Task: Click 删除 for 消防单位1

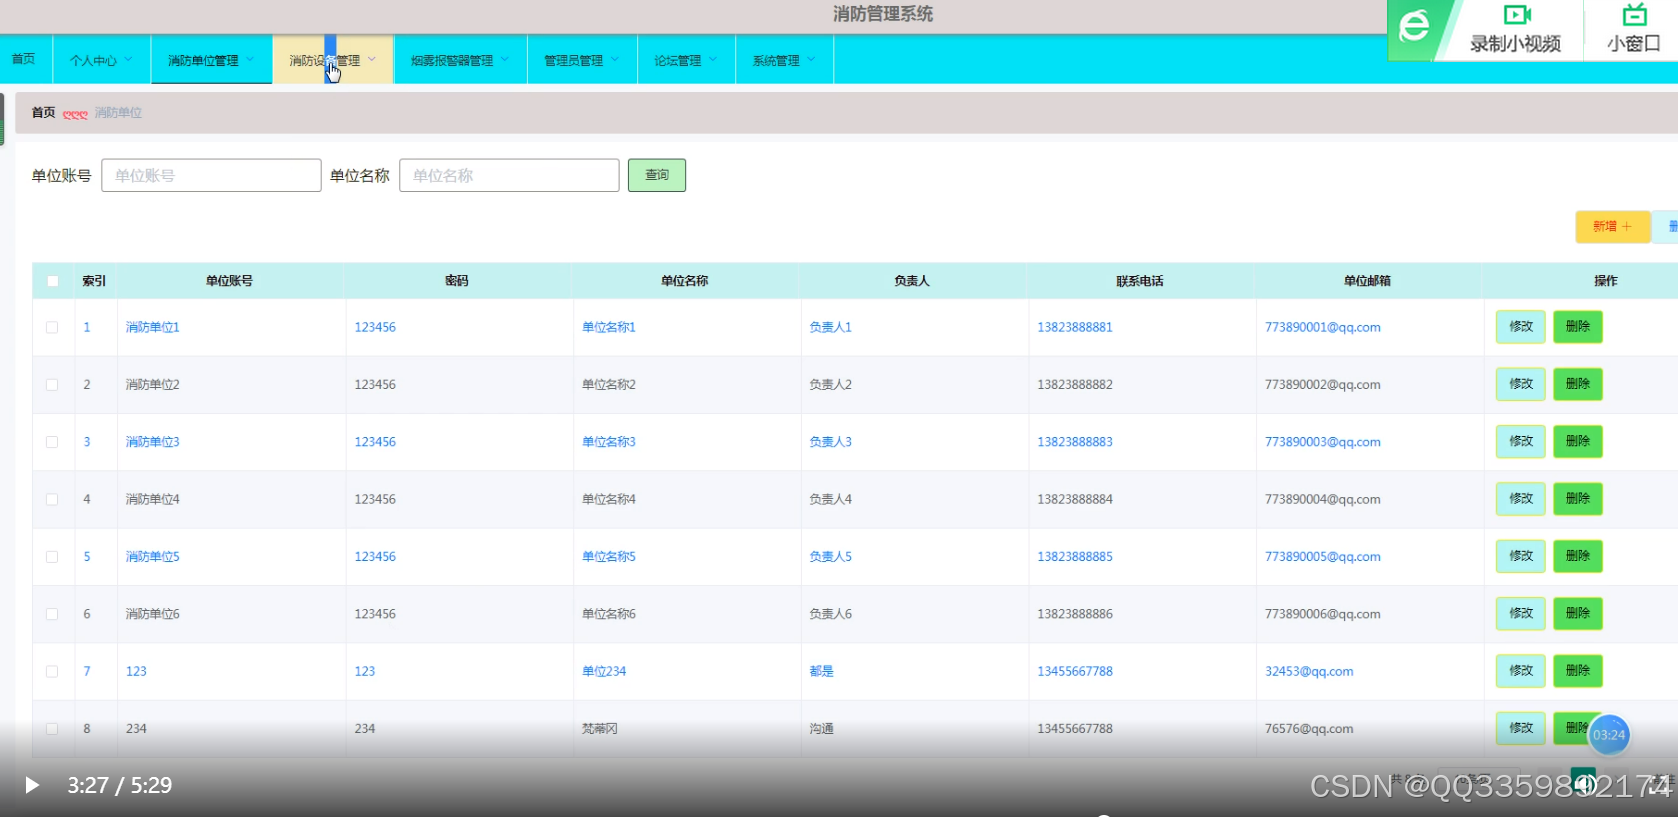Action: 1578,327
